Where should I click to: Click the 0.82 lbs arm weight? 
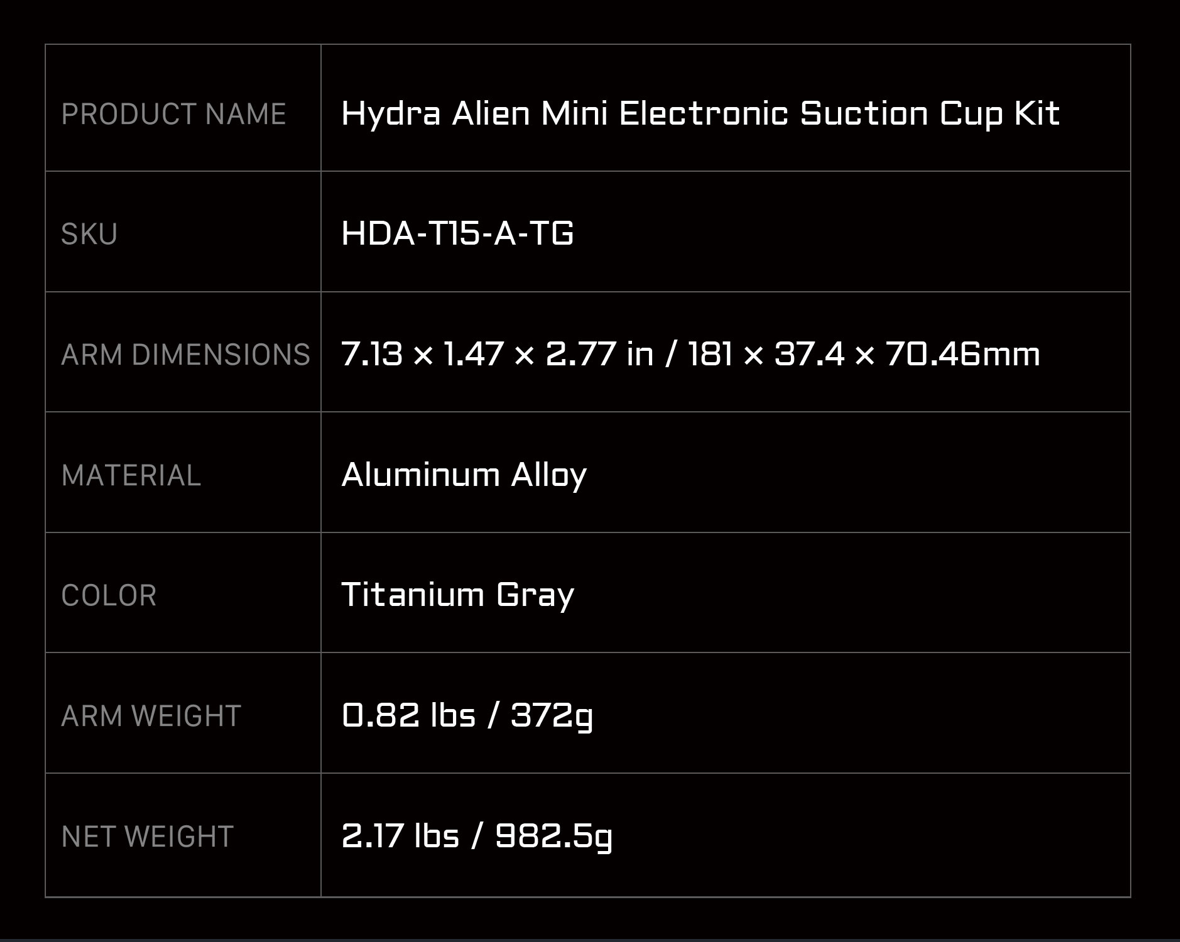[408, 715]
